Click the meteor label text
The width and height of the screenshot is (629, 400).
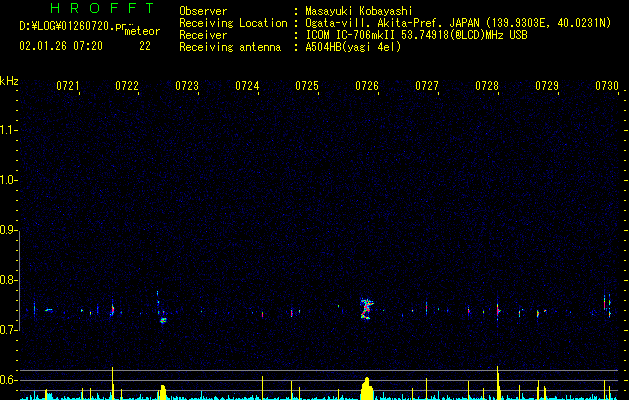coord(142,31)
